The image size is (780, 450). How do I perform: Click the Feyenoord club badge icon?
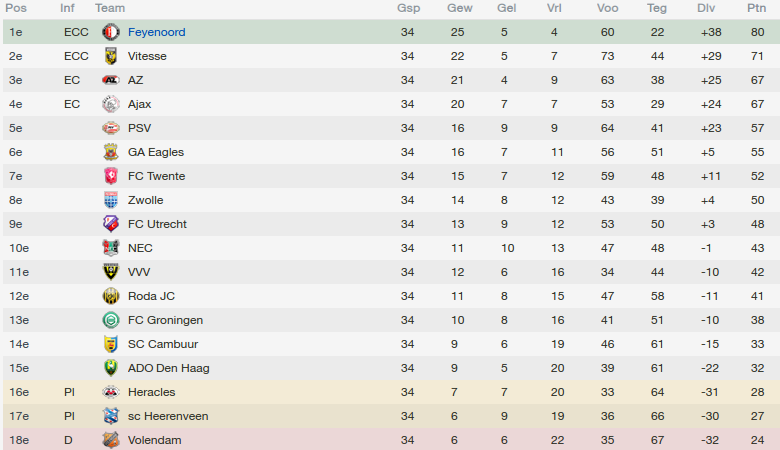[110, 32]
